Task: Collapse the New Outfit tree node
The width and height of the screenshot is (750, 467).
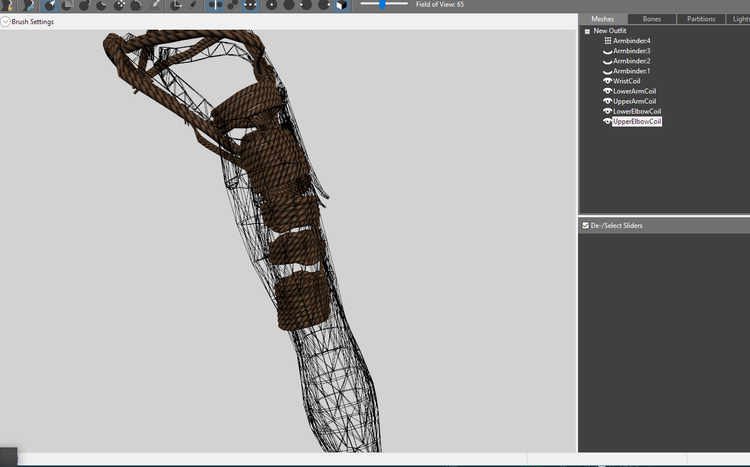Action: (587, 31)
